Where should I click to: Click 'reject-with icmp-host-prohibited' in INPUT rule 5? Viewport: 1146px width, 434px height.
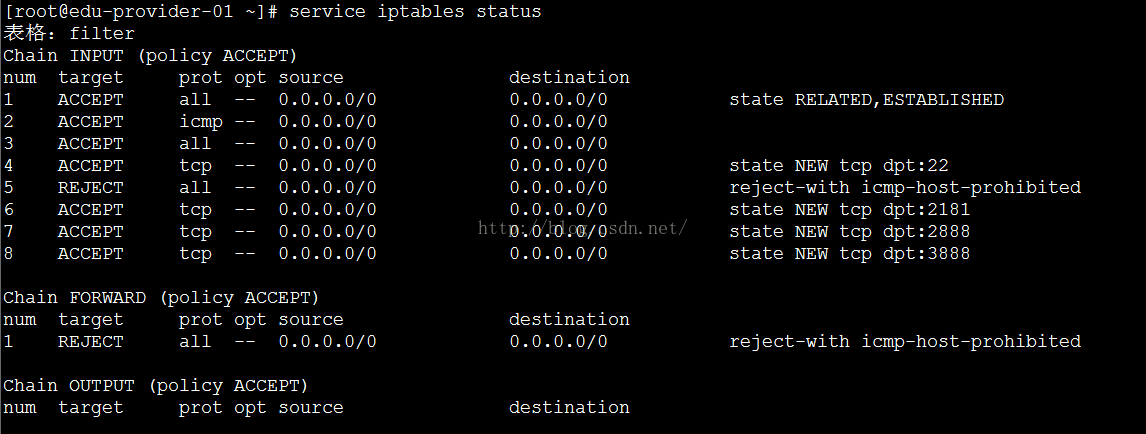coord(905,188)
